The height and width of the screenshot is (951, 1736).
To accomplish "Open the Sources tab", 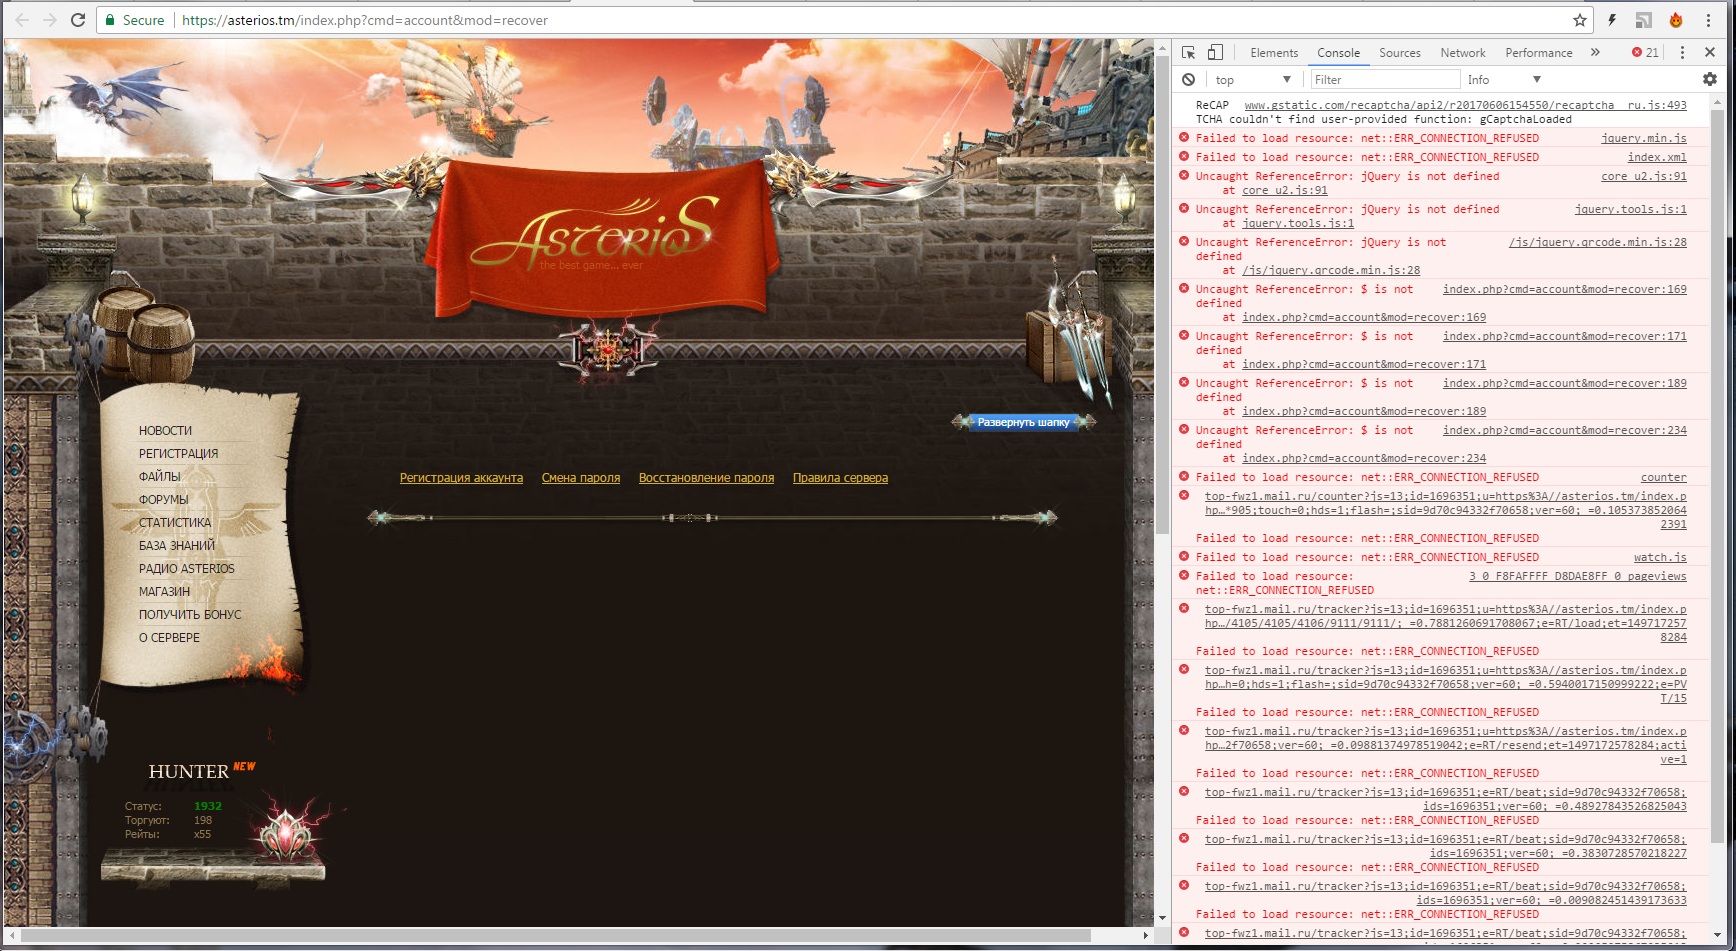I will tap(1399, 53).
